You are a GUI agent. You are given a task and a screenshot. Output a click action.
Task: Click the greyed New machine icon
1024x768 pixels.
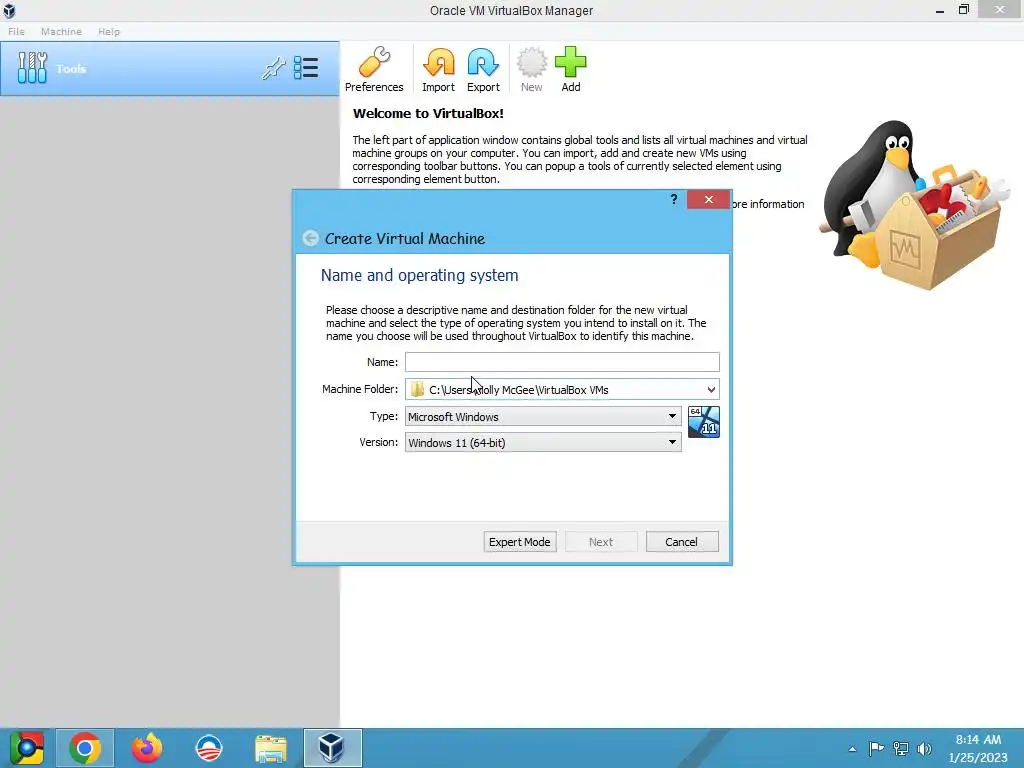[x=532, y=69]
